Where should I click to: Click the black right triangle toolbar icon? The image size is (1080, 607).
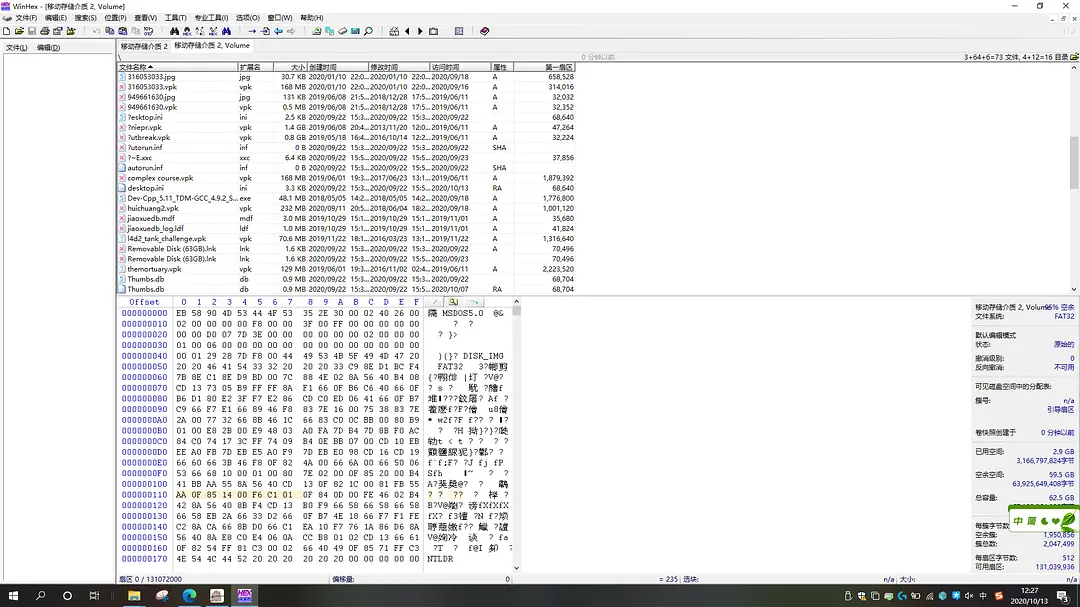click(420, 31)
